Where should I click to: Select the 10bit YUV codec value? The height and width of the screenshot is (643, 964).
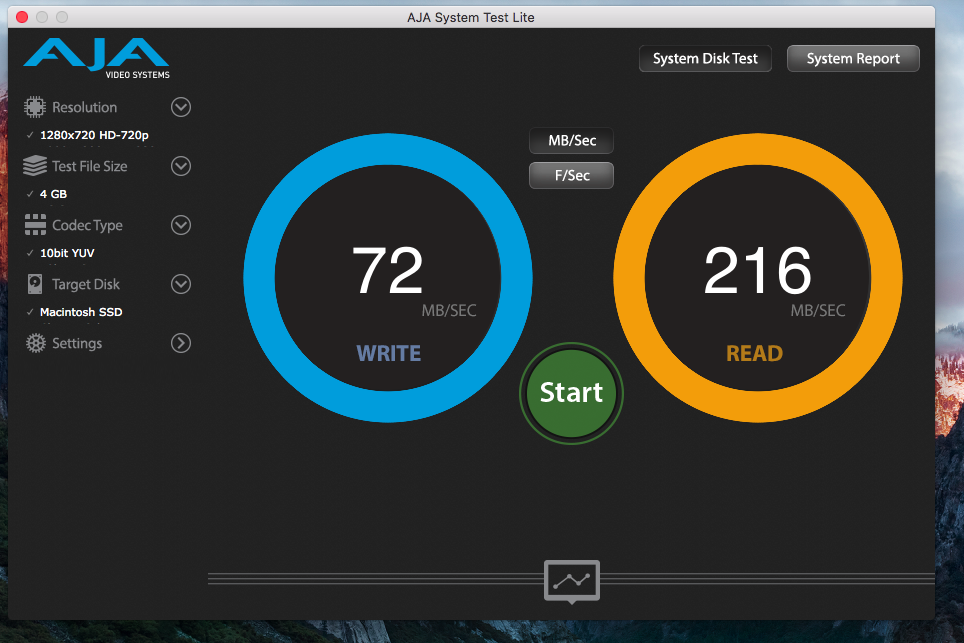click(x=67, y=253)
